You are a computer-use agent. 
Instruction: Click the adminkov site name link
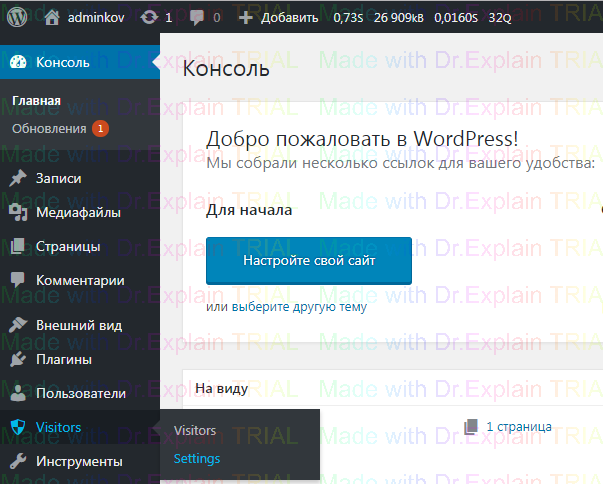point(96,17)
